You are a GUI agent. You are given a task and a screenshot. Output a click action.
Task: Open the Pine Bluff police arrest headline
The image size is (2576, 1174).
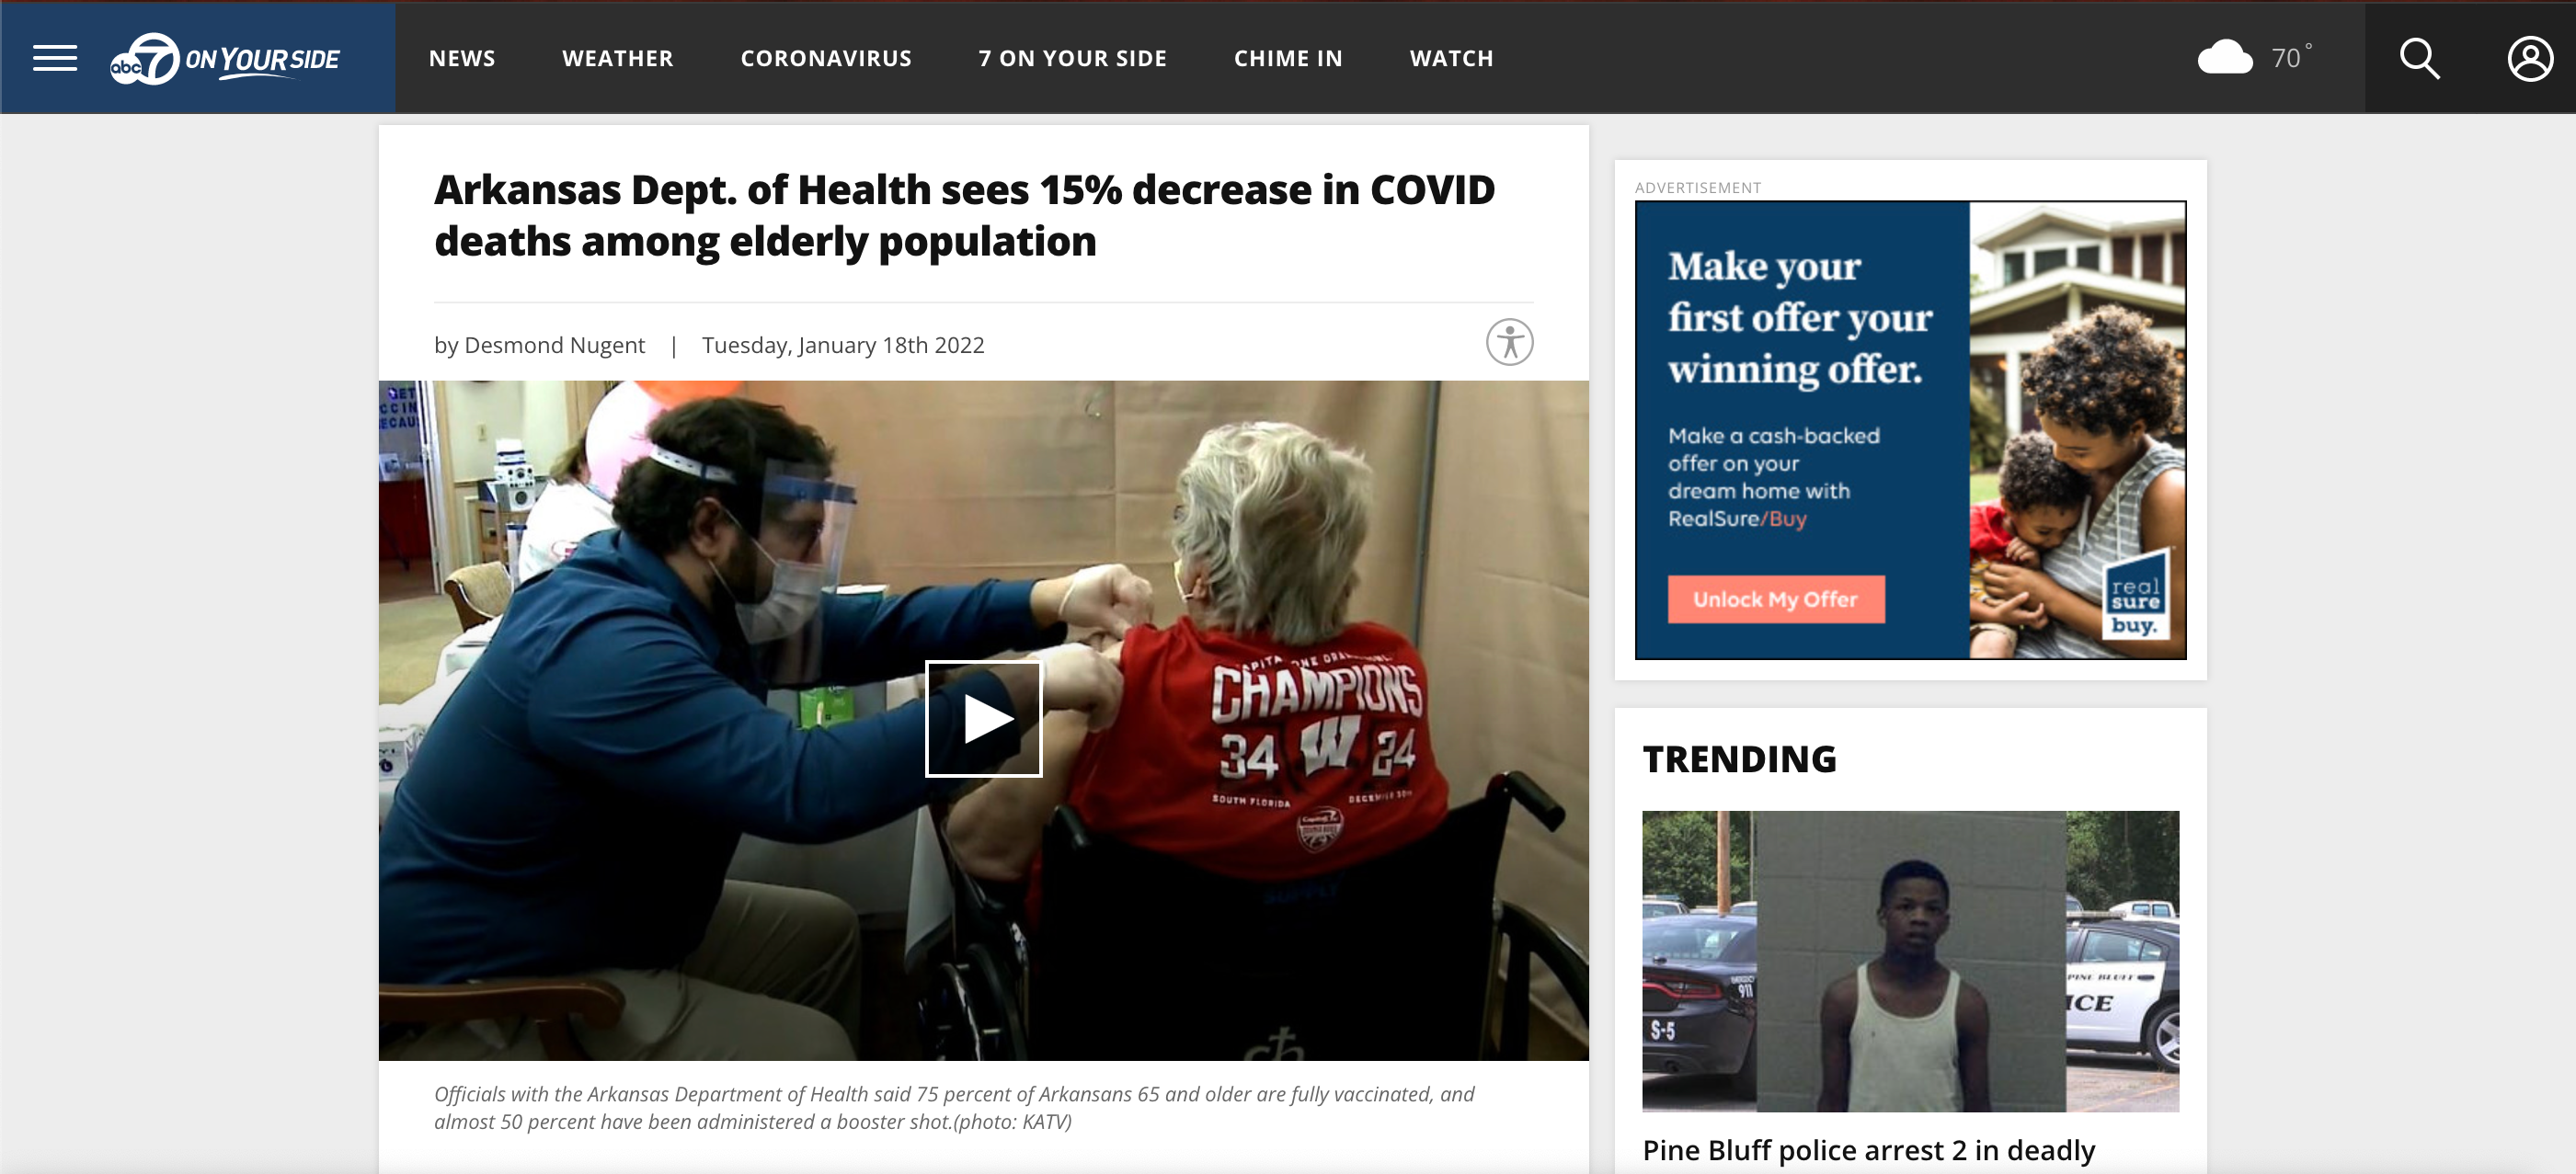1868,1150
